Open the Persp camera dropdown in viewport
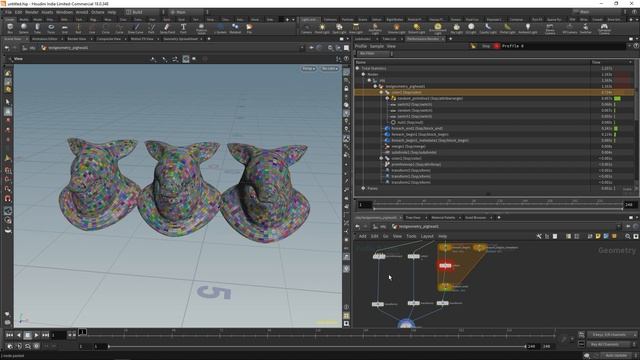 [309, 69]
